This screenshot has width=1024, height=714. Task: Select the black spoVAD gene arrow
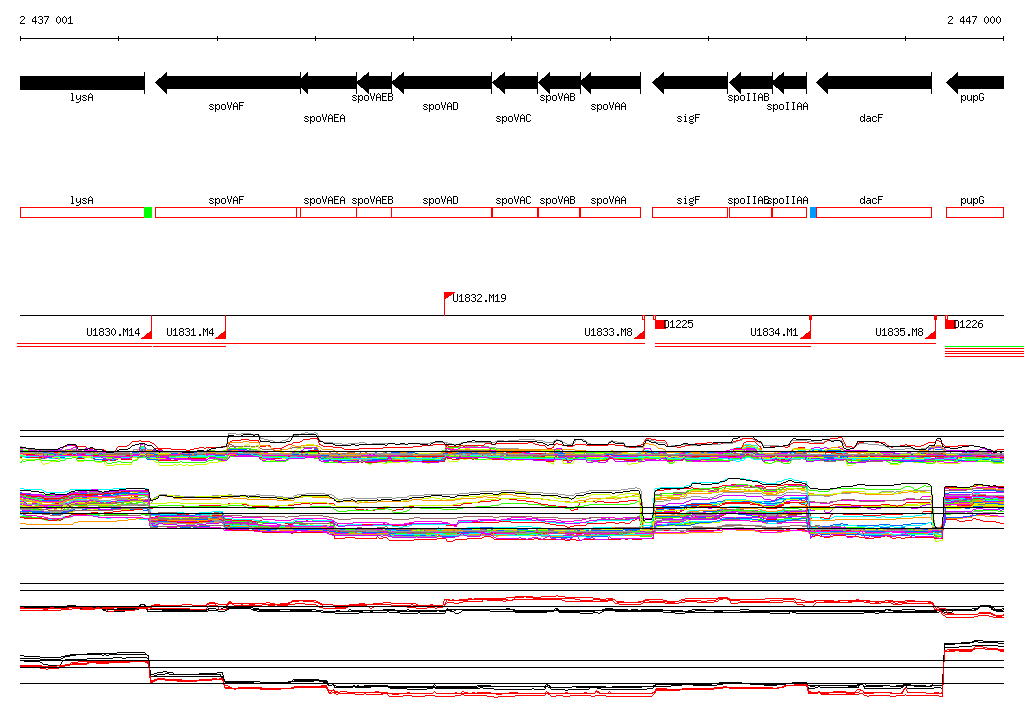(441, 83)
